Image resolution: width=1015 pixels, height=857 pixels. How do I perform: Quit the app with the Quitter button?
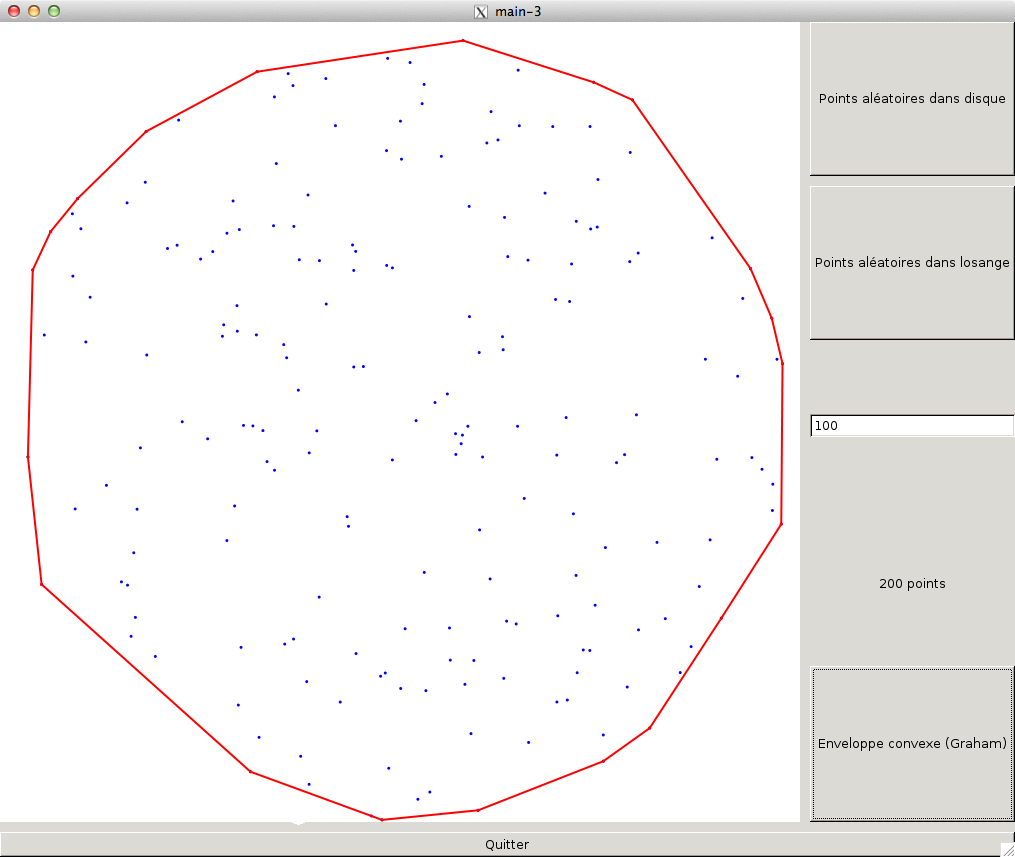point(506,844)
